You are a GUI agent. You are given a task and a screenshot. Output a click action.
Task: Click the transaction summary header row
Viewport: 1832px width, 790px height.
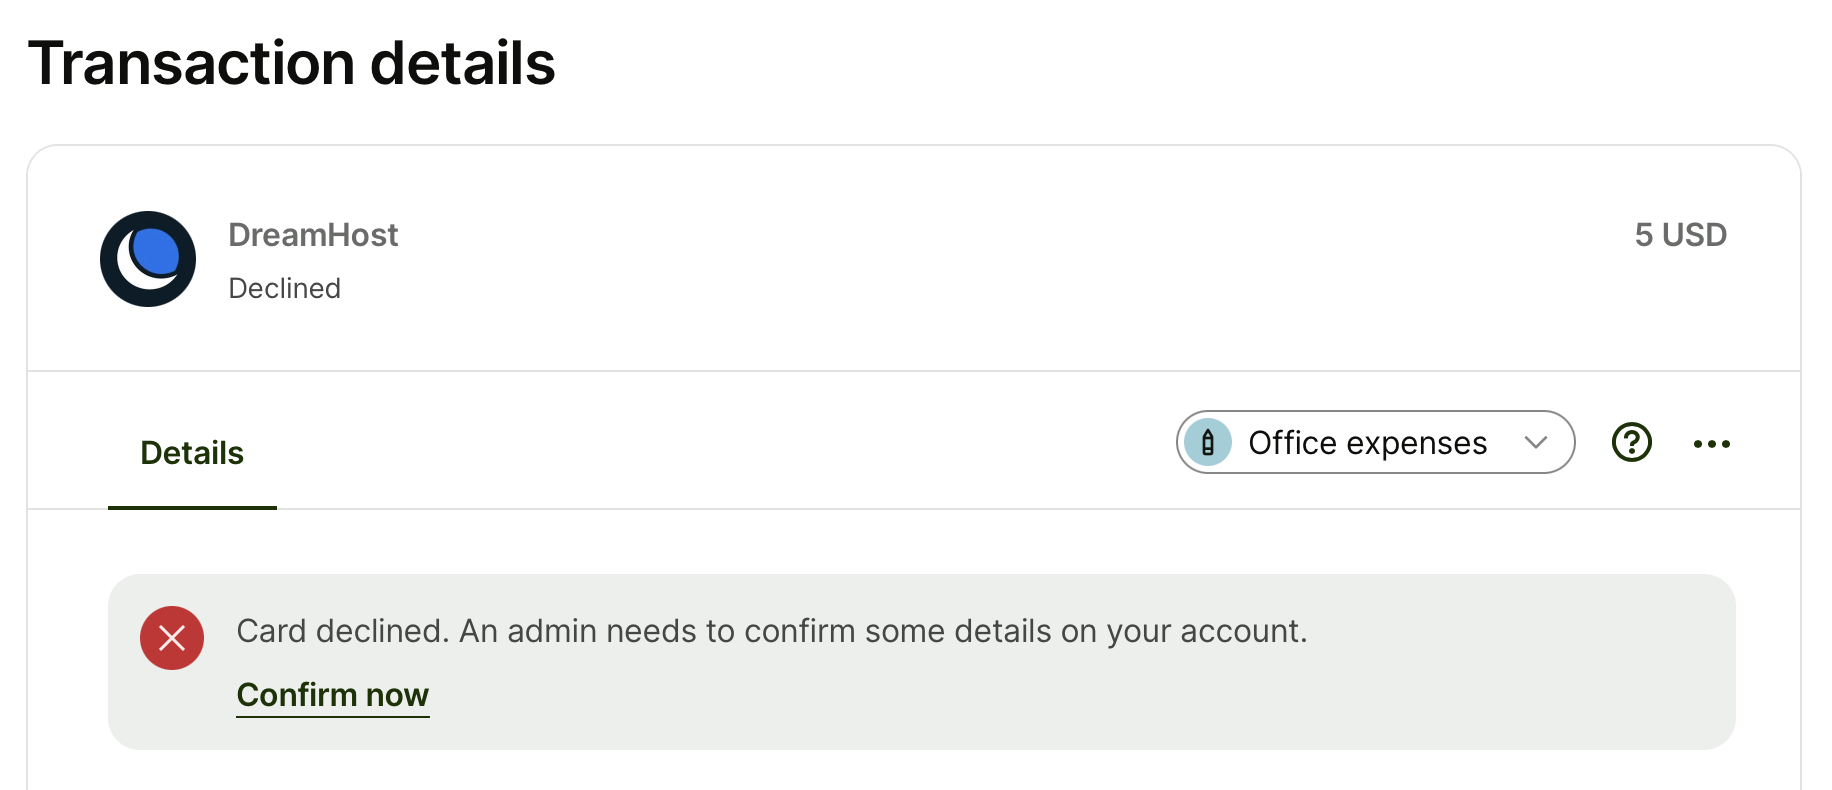914,259
